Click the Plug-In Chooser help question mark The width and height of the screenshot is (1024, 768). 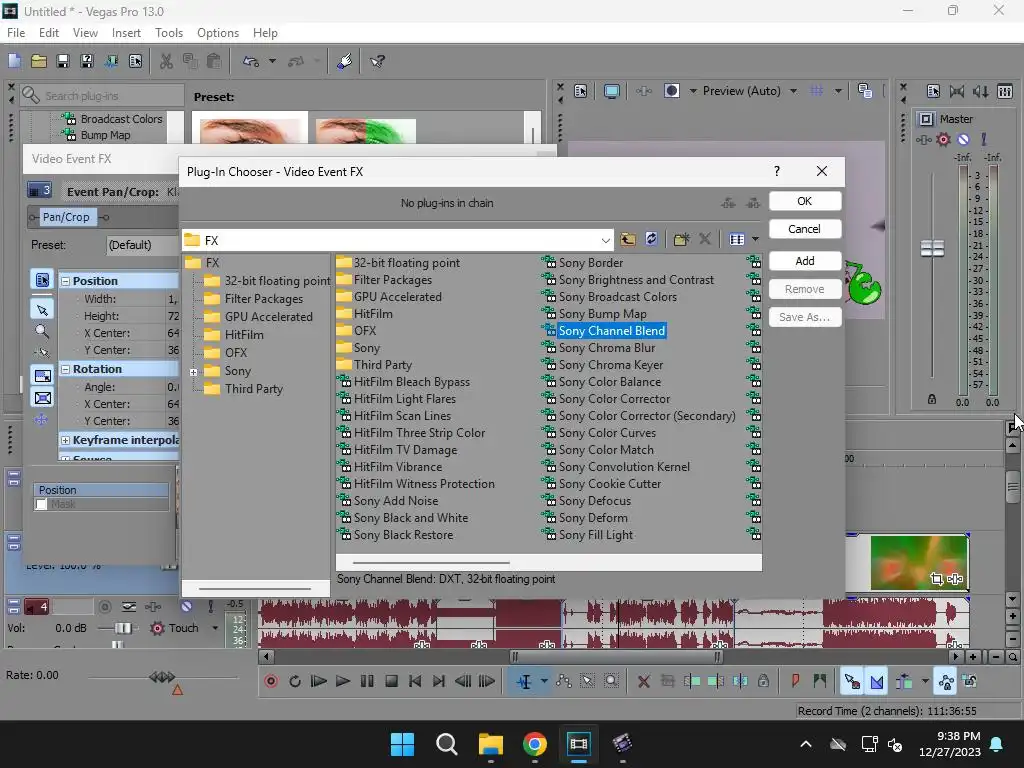coord(776,171)
